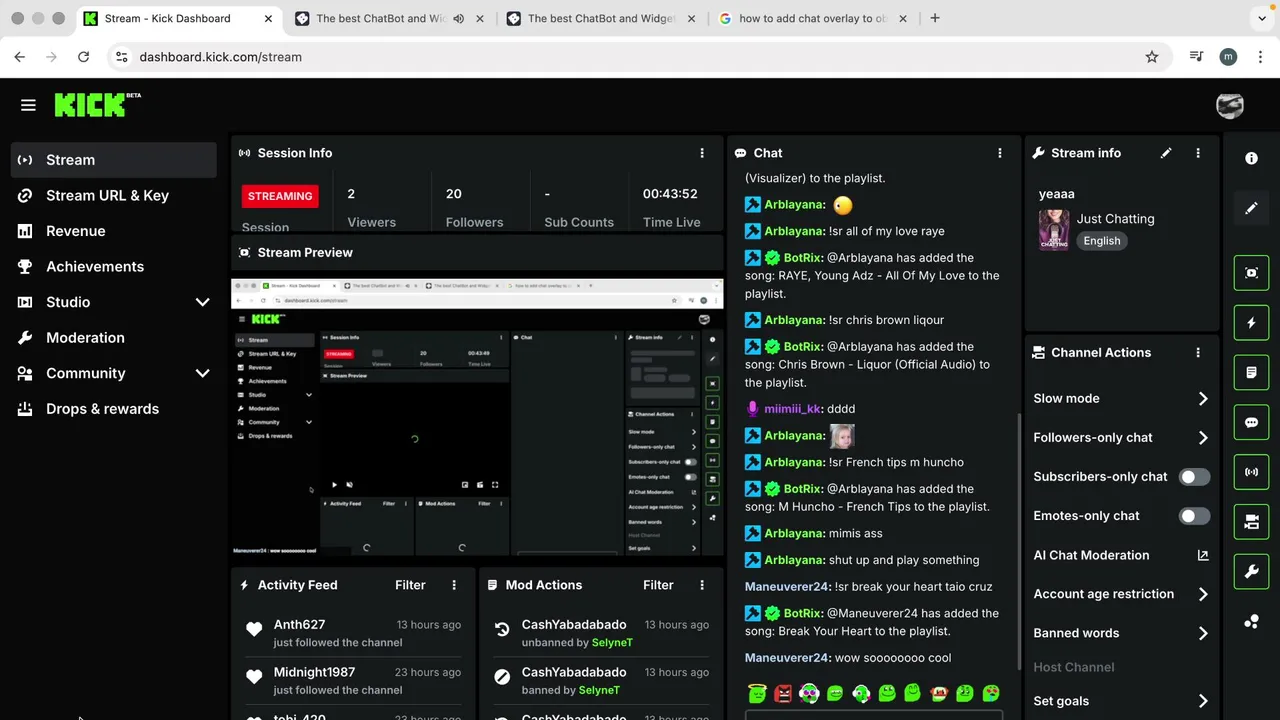Go back with browser back arrow
Screen dimensions: 1280x720
(20, 57)
